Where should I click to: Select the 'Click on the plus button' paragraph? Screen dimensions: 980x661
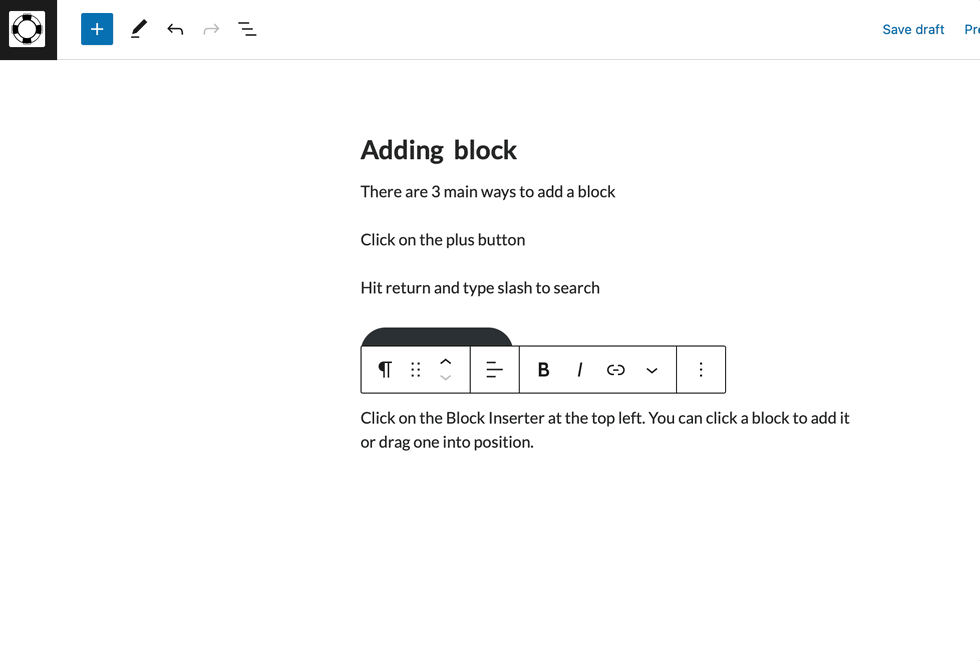click(442, 240)
